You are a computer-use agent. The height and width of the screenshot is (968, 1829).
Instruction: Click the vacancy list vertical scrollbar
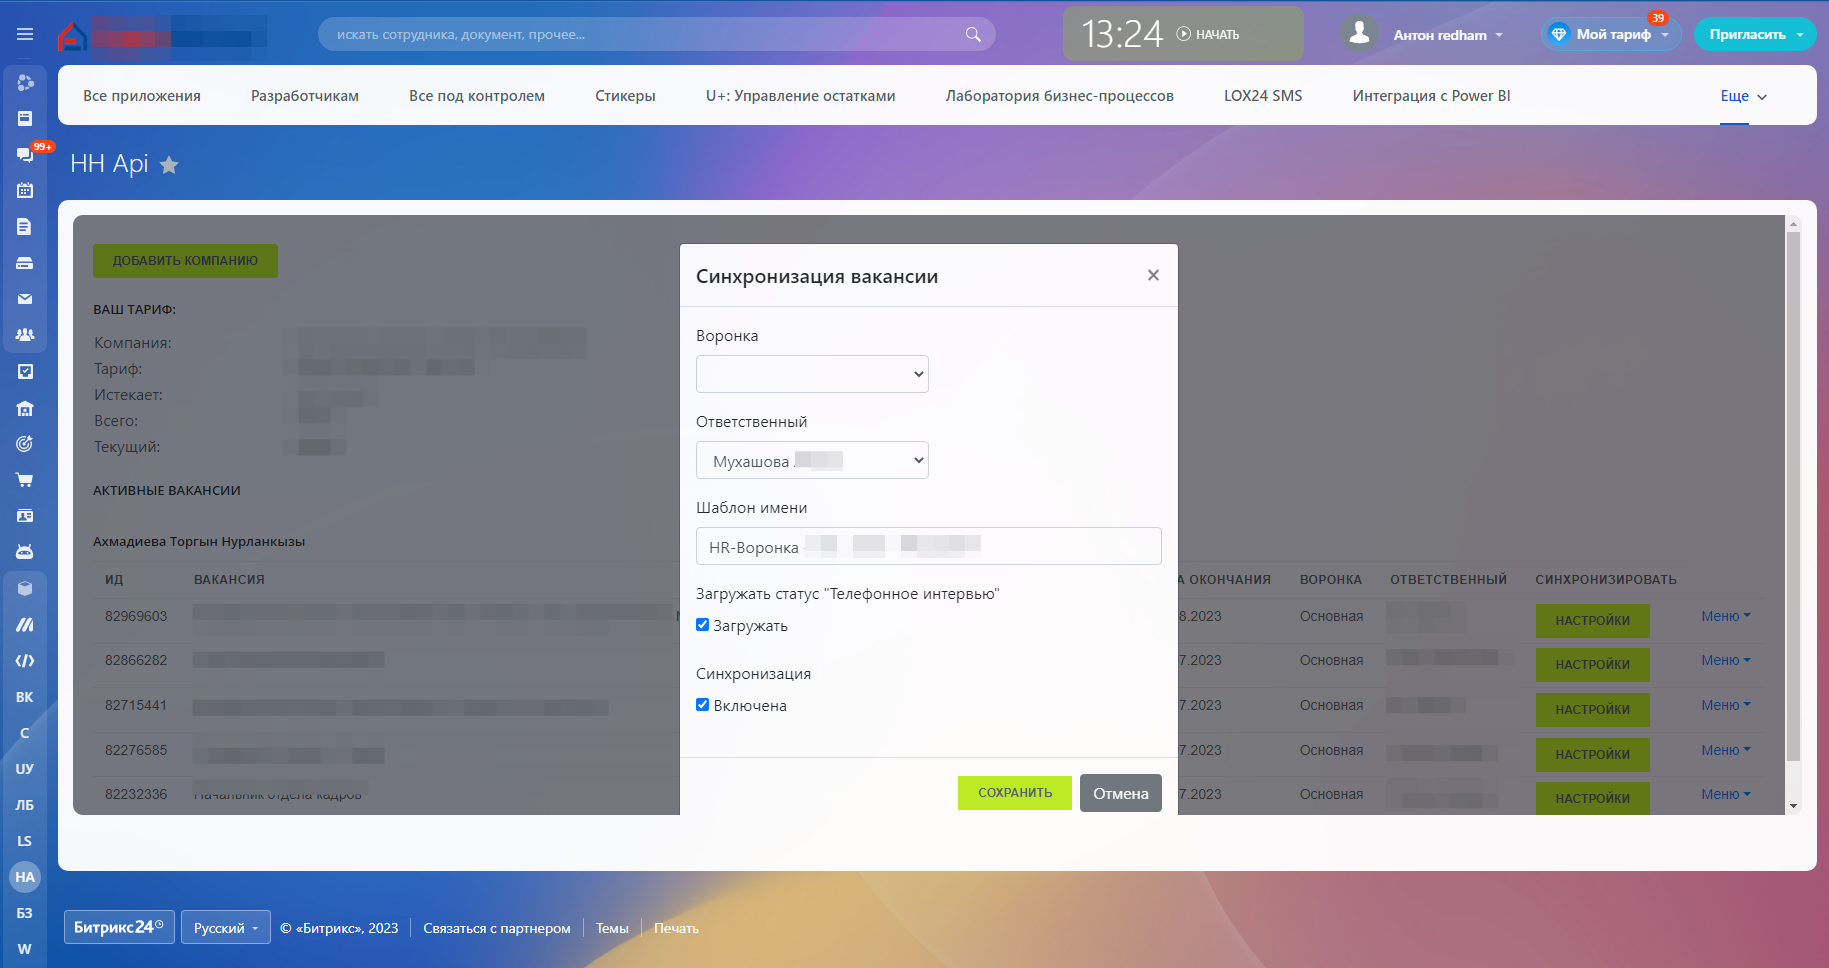[1793, 500]
